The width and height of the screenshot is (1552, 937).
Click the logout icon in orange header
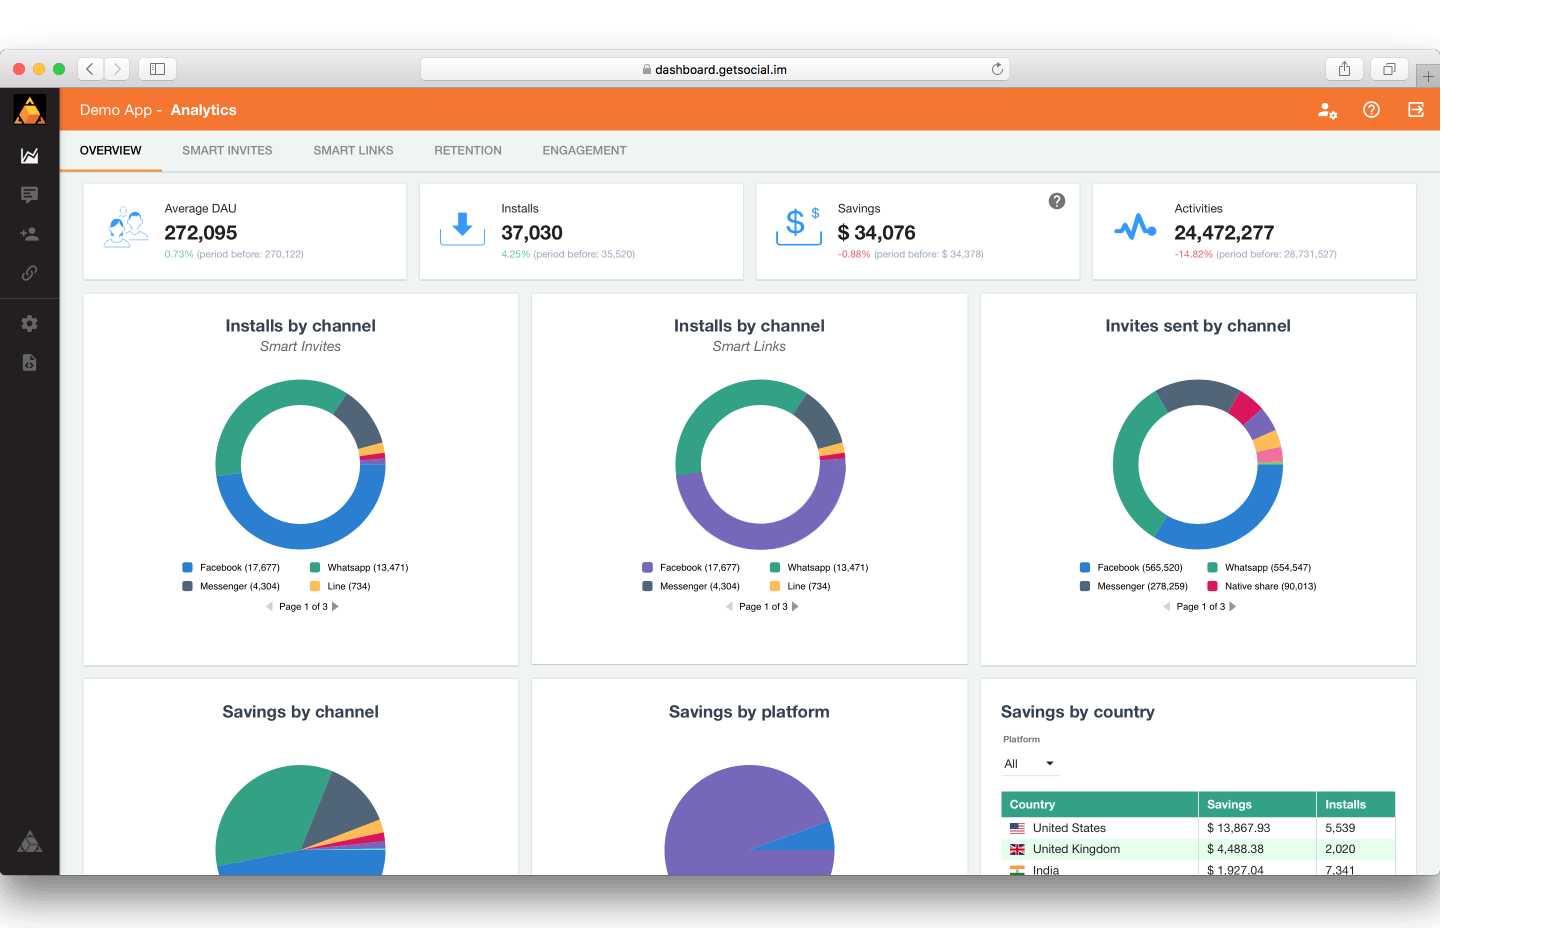click(x=1415, y=110)
